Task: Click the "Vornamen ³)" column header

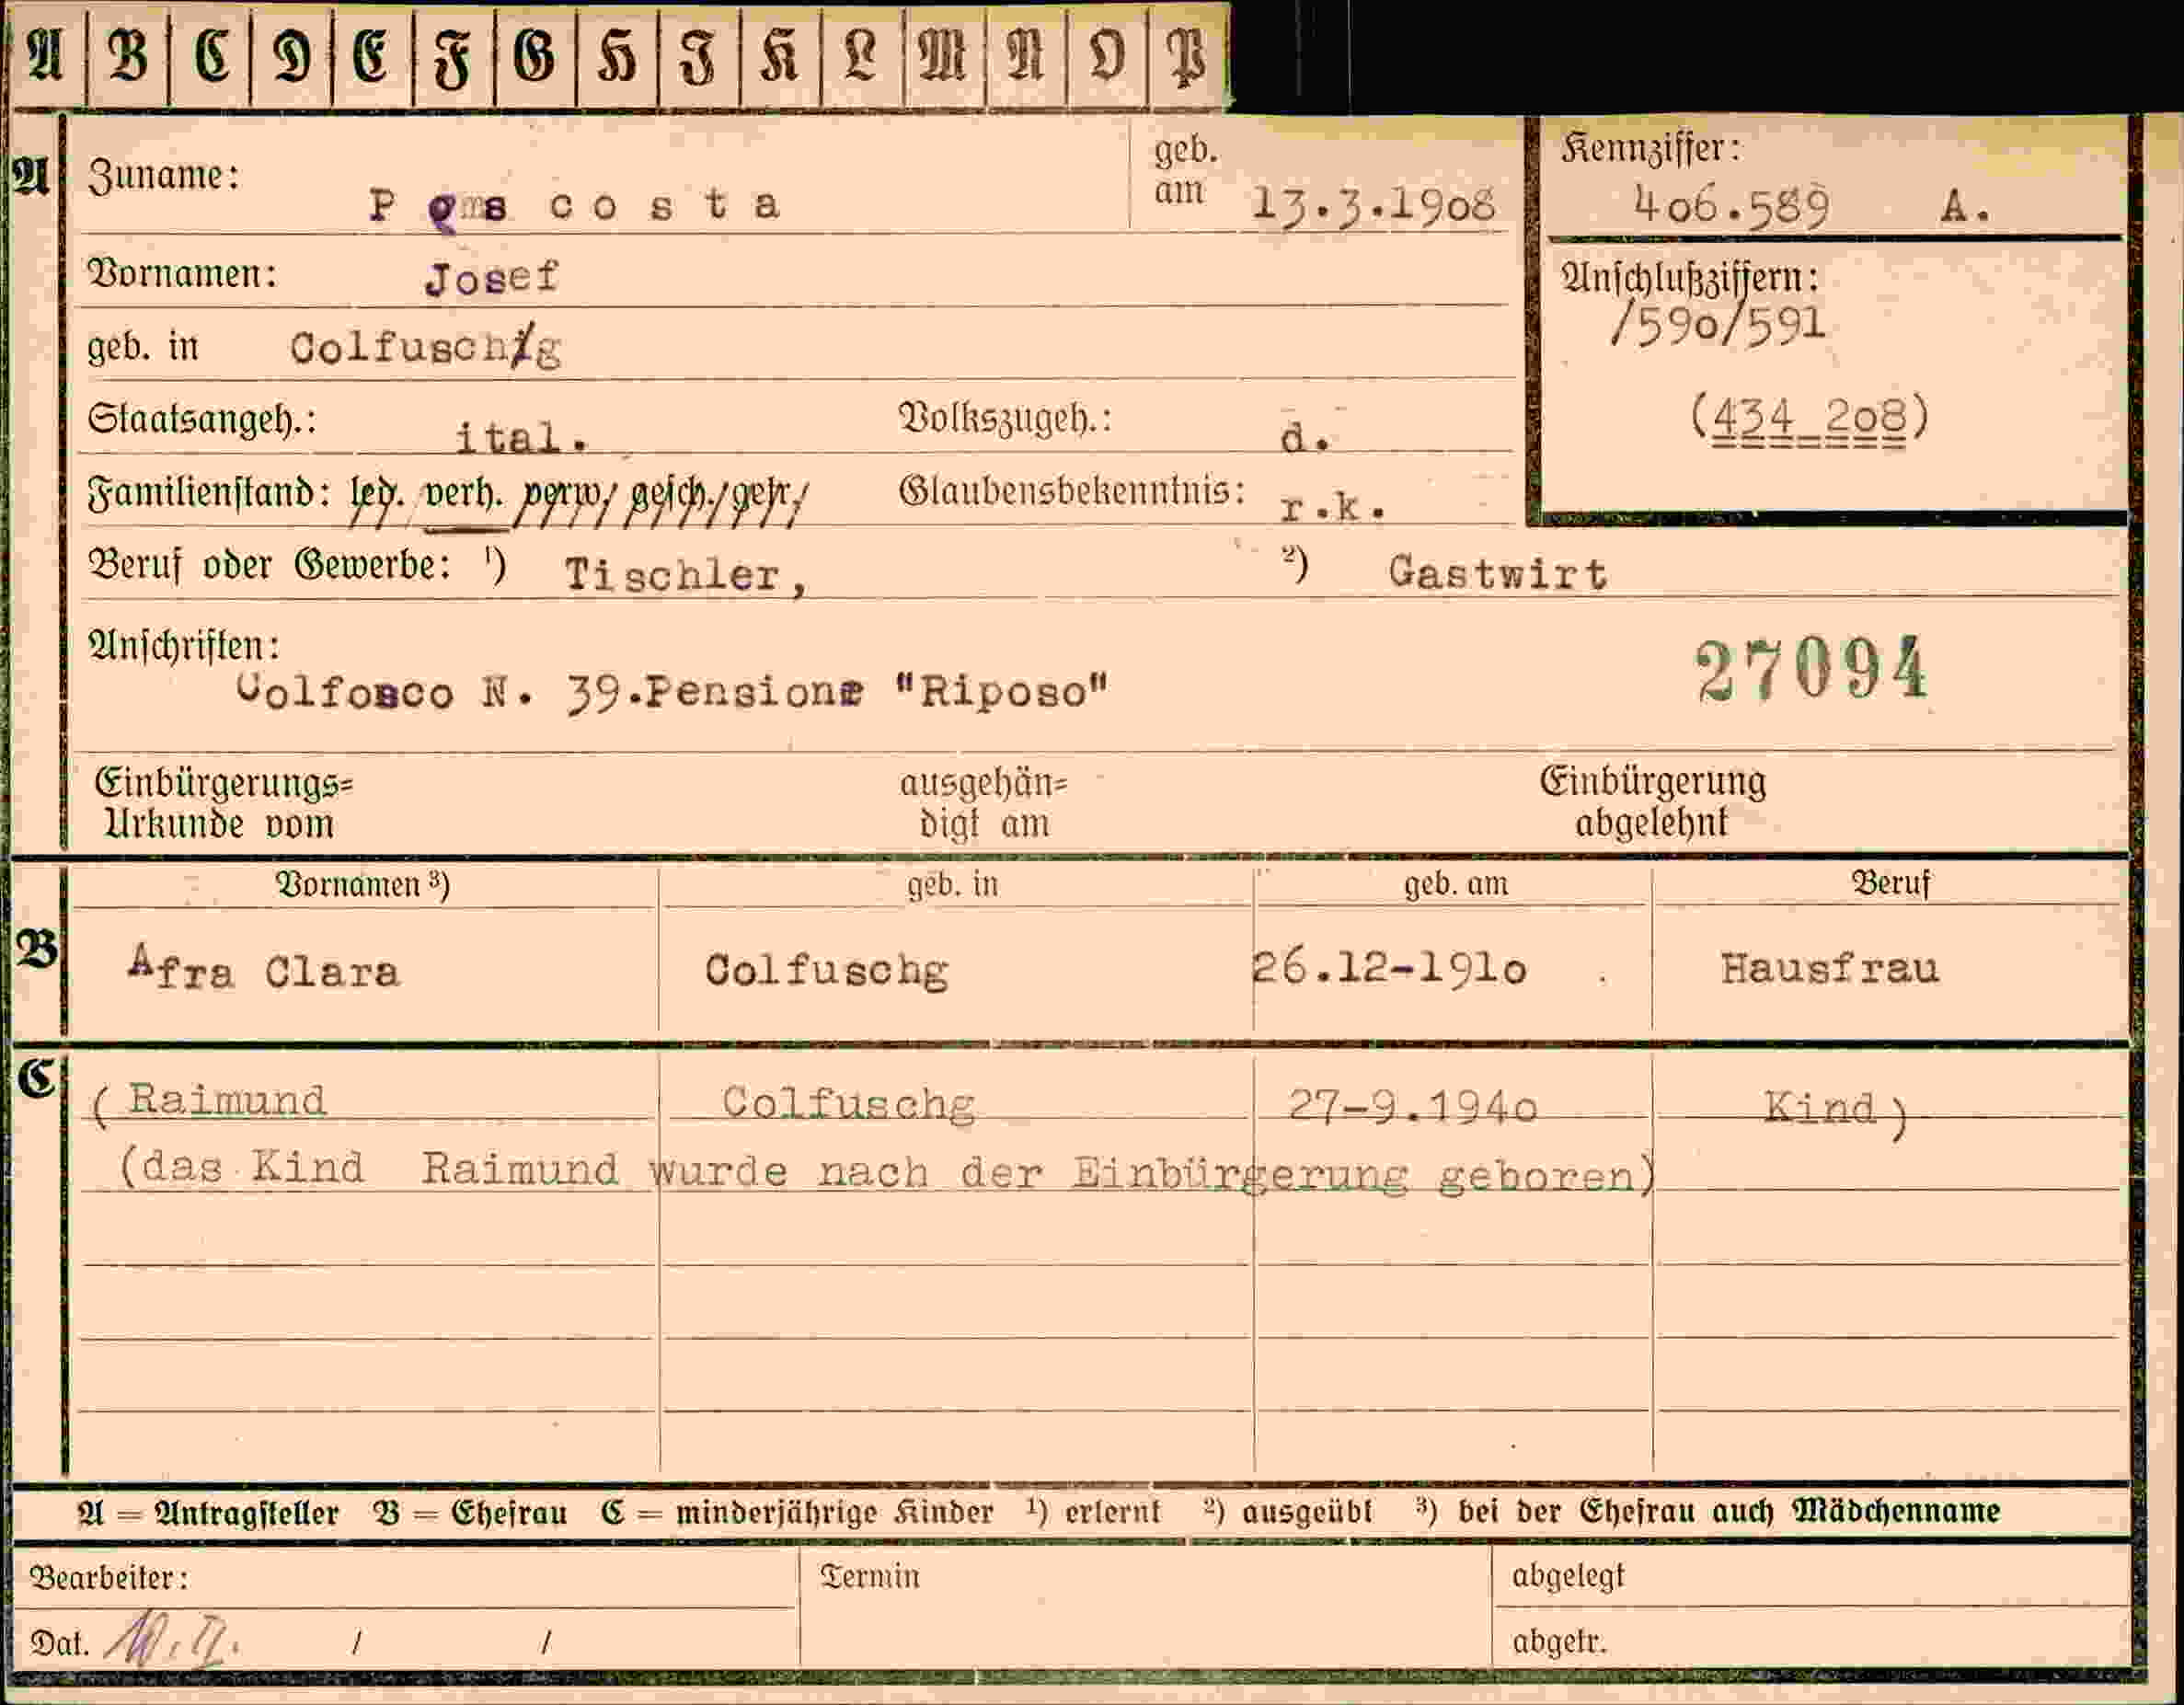Action: point(362,885)
